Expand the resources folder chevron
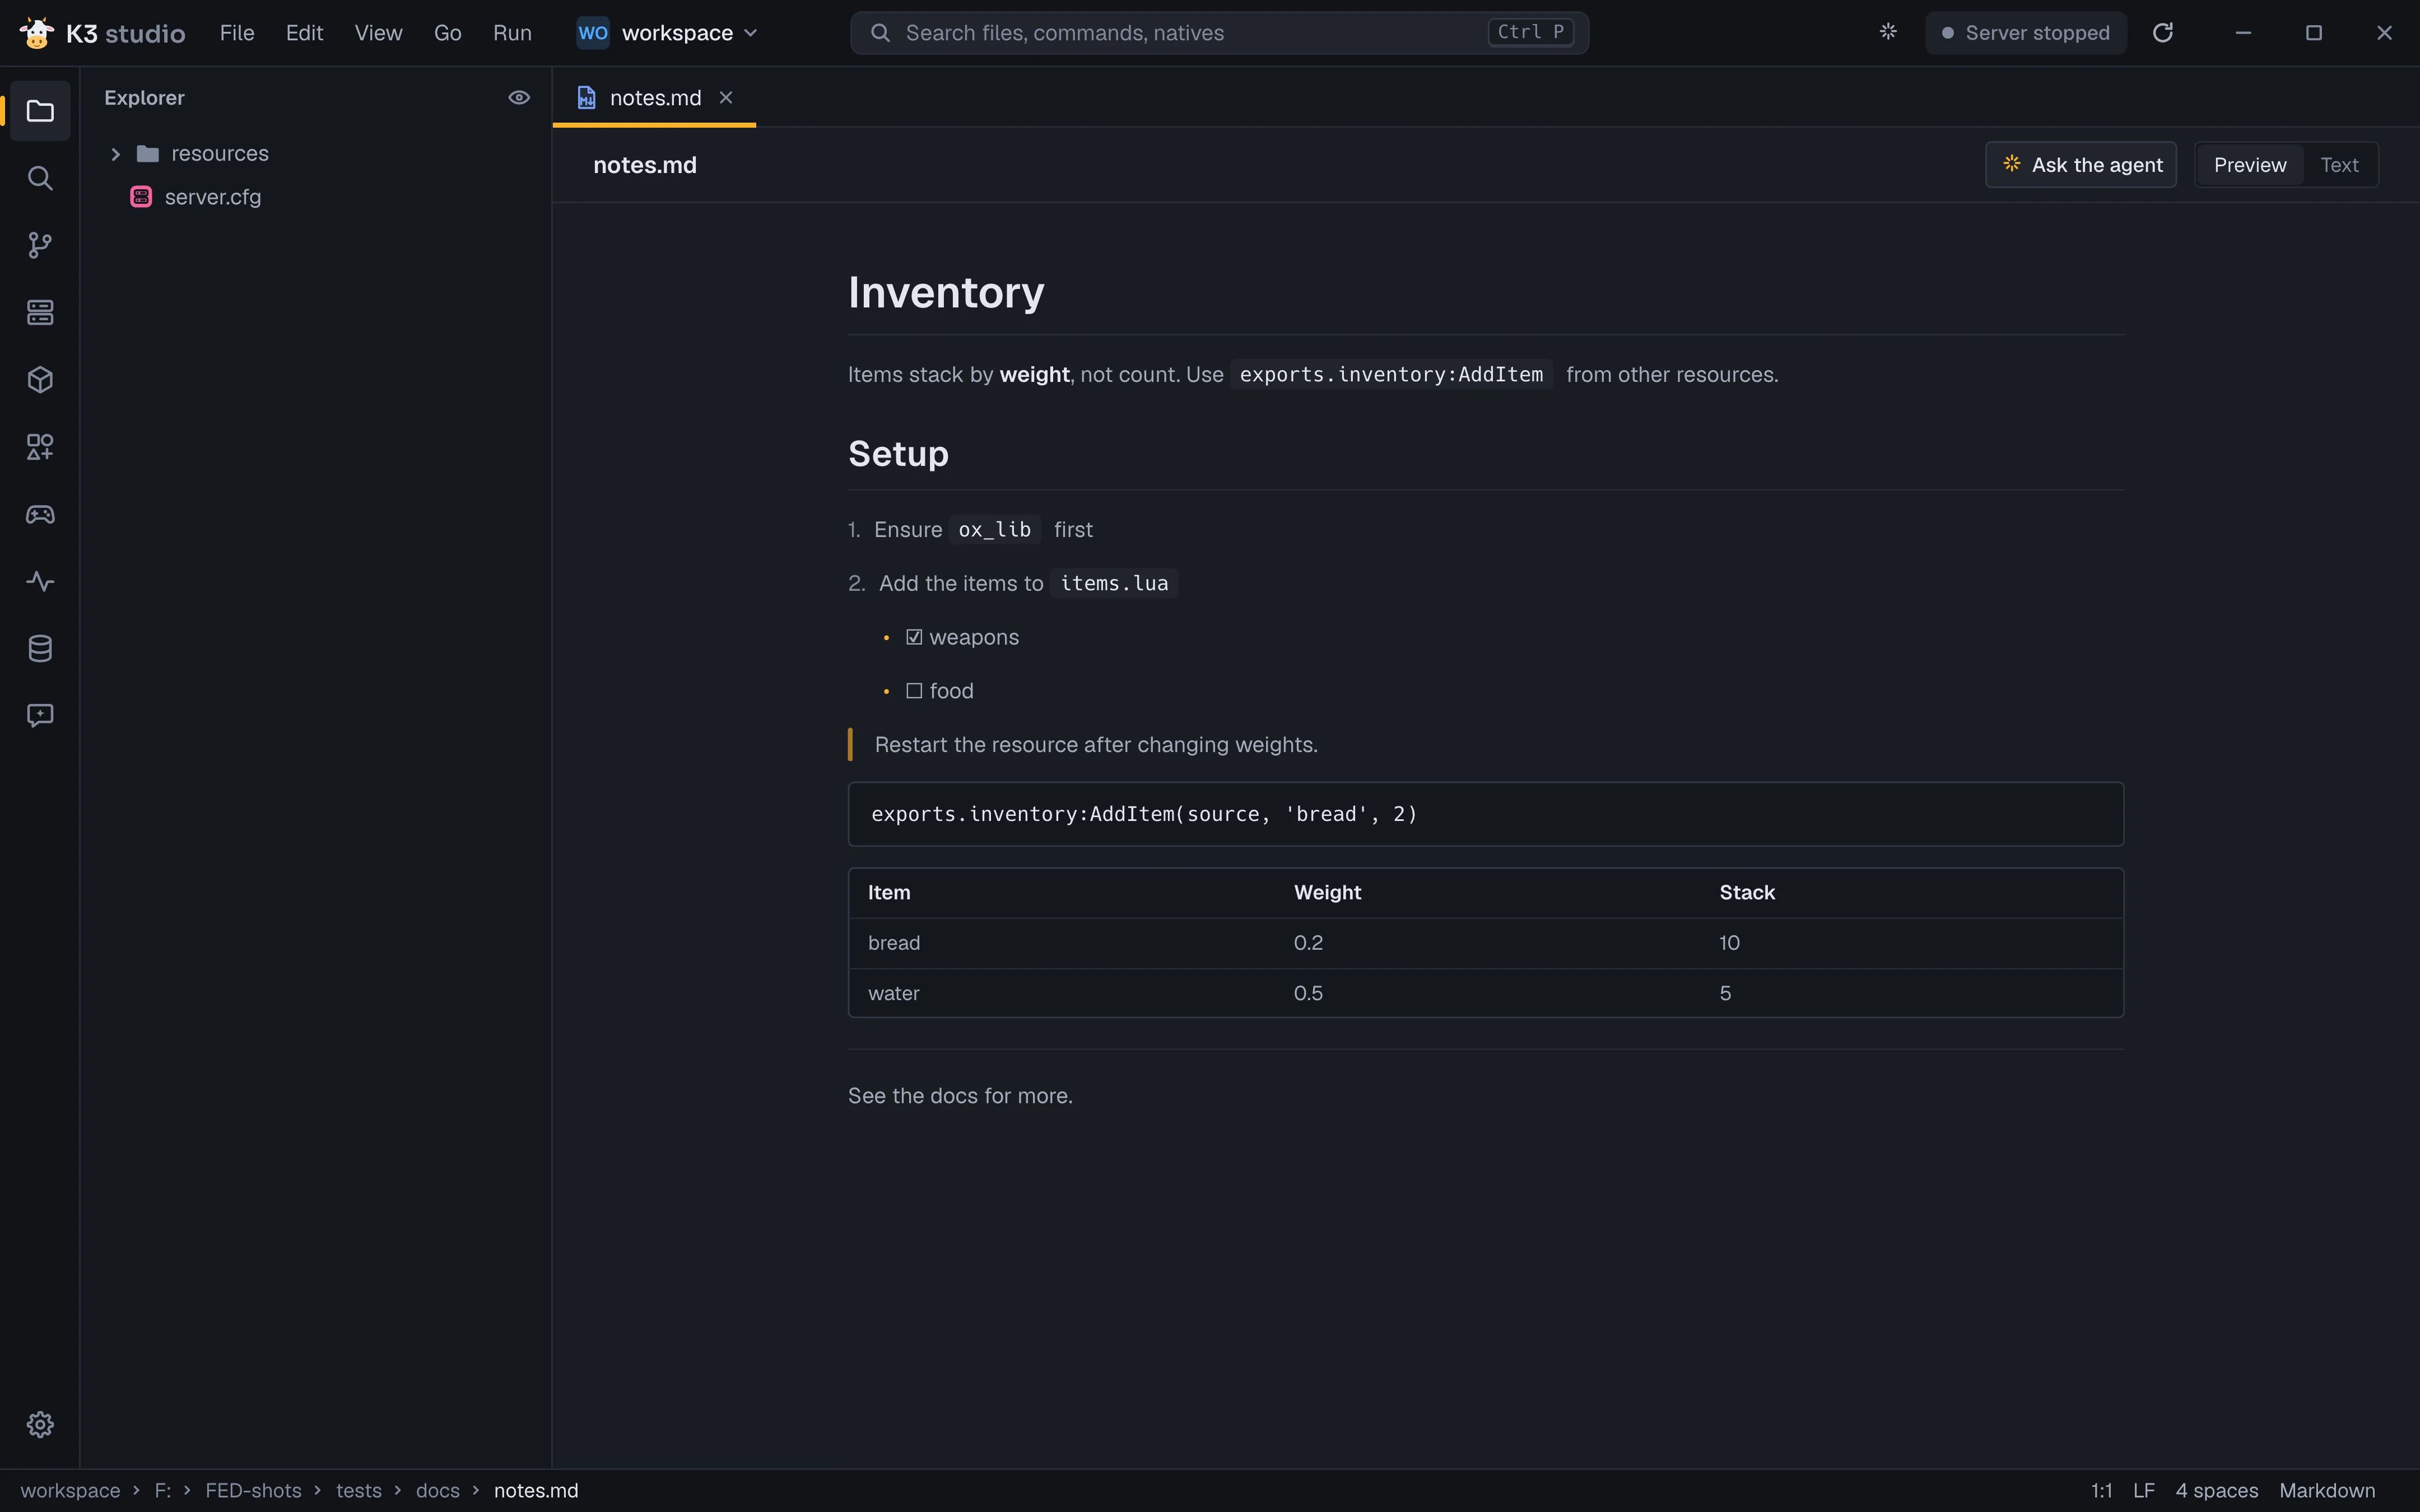 click(x=115, y=154)
